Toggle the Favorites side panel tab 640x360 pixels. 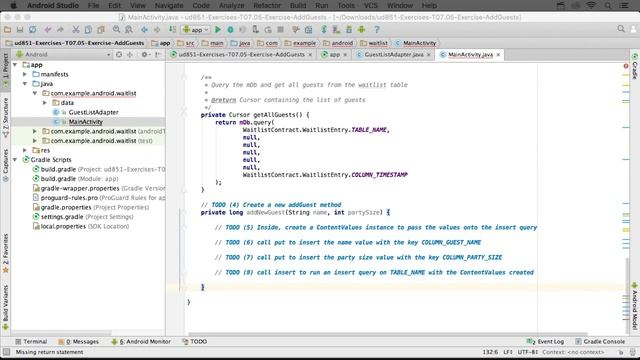(x=5, y=253)
